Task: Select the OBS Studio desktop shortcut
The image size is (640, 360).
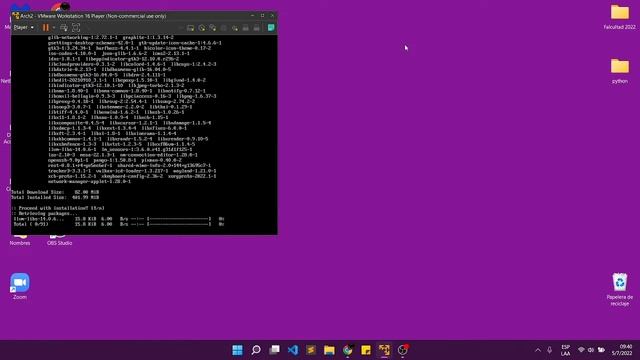Action: click(59, 240)
